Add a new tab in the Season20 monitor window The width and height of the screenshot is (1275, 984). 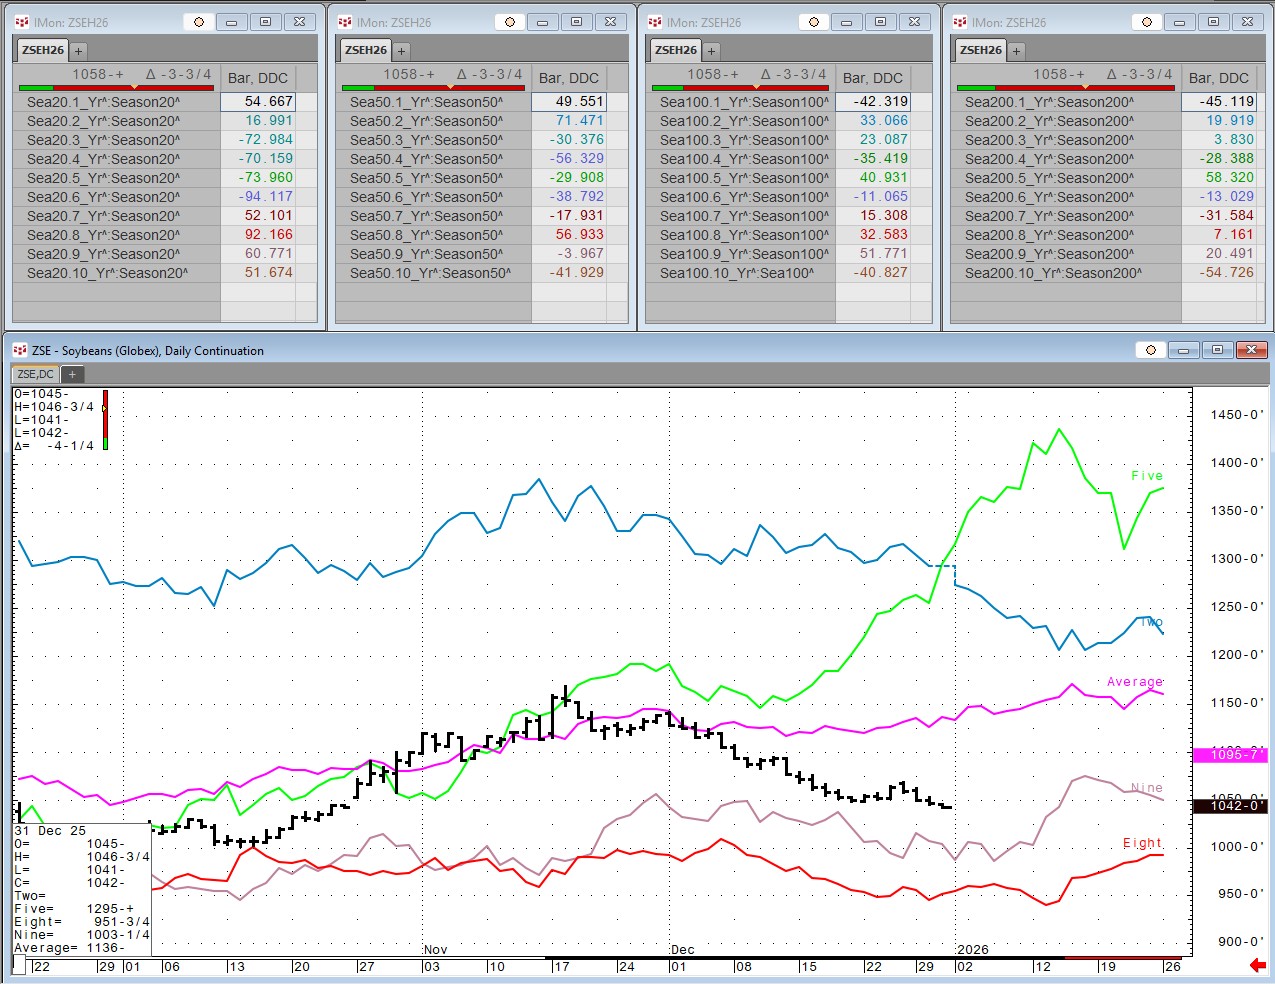[x=79, y=50]
